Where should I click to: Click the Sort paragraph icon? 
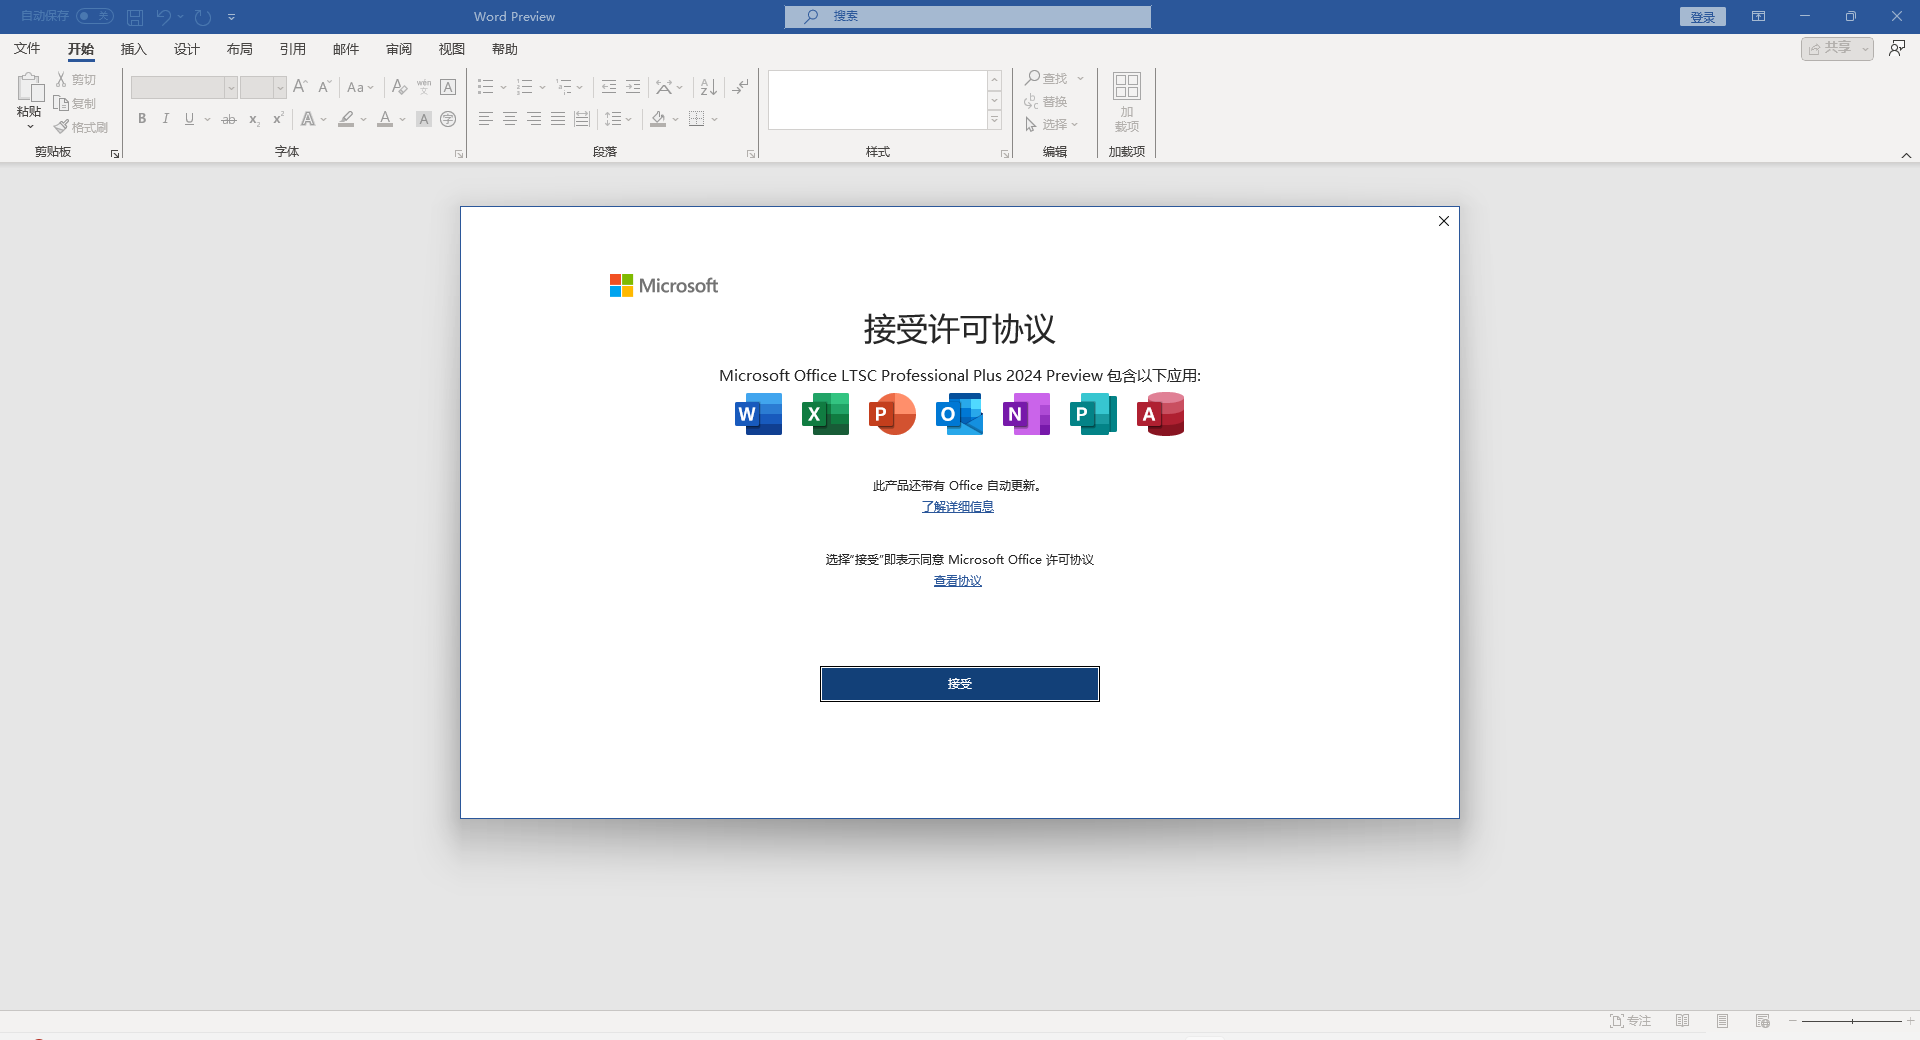[707, 87]
